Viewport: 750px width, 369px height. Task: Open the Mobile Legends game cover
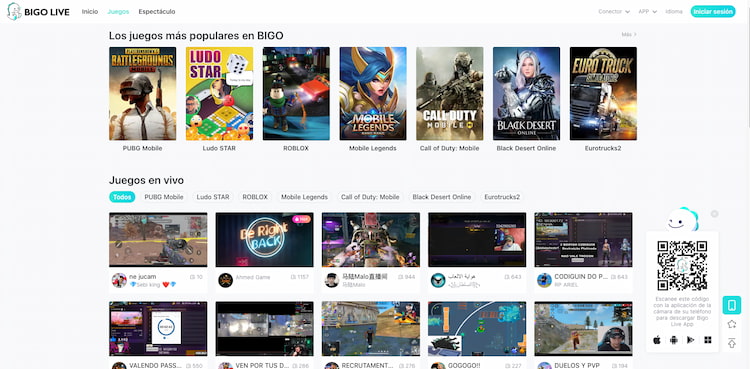[373, 93]
